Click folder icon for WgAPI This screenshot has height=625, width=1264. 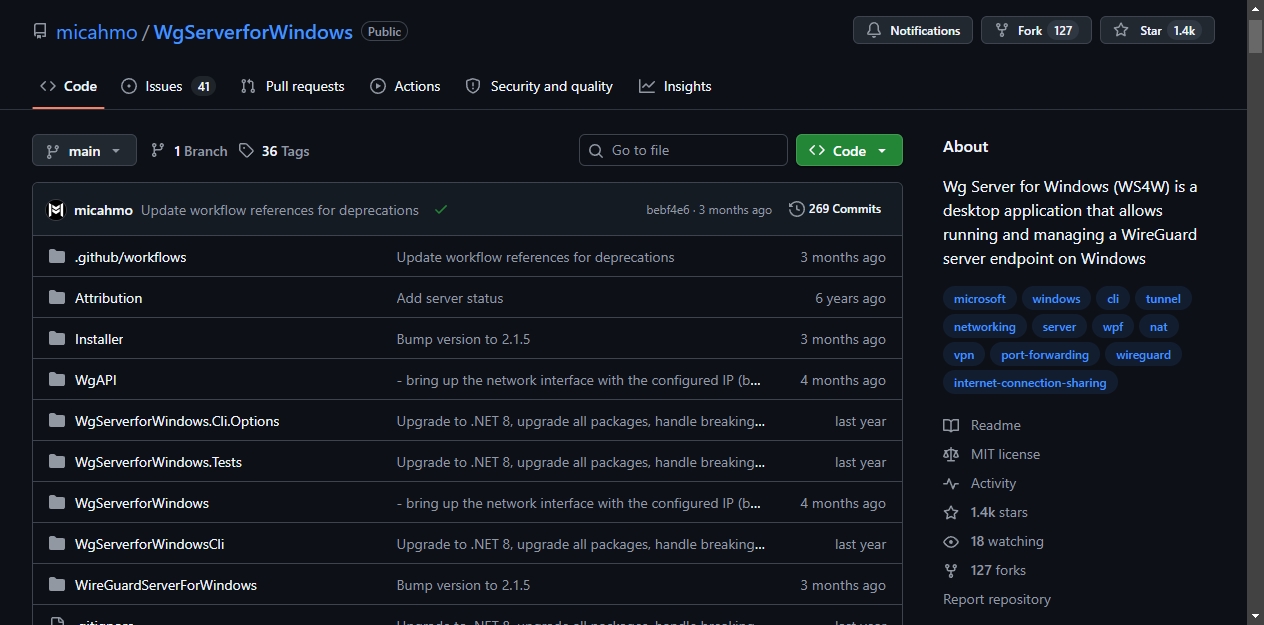56,380
